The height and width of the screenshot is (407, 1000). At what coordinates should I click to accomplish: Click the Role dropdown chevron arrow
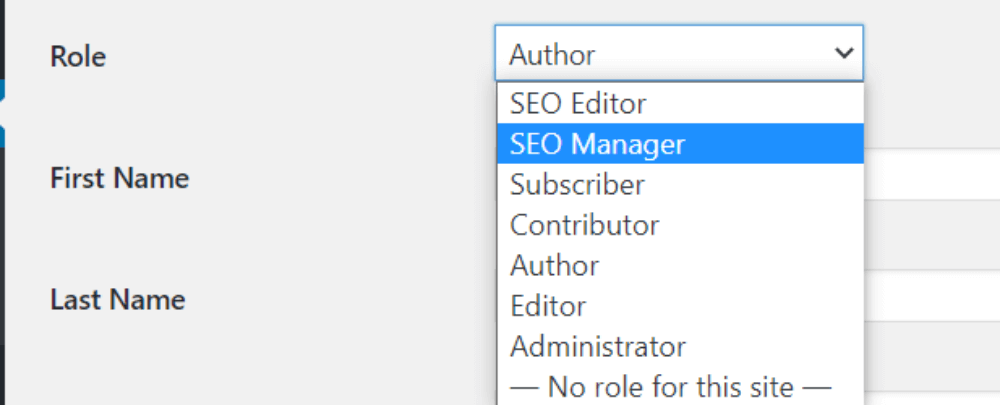844,54
